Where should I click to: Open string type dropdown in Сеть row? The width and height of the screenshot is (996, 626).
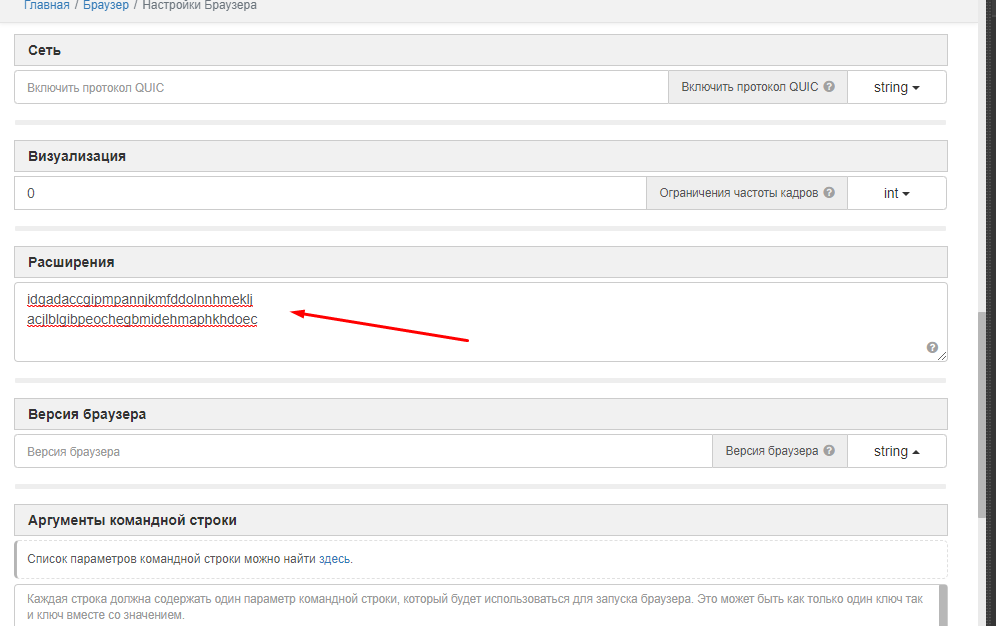pos(896,87)
